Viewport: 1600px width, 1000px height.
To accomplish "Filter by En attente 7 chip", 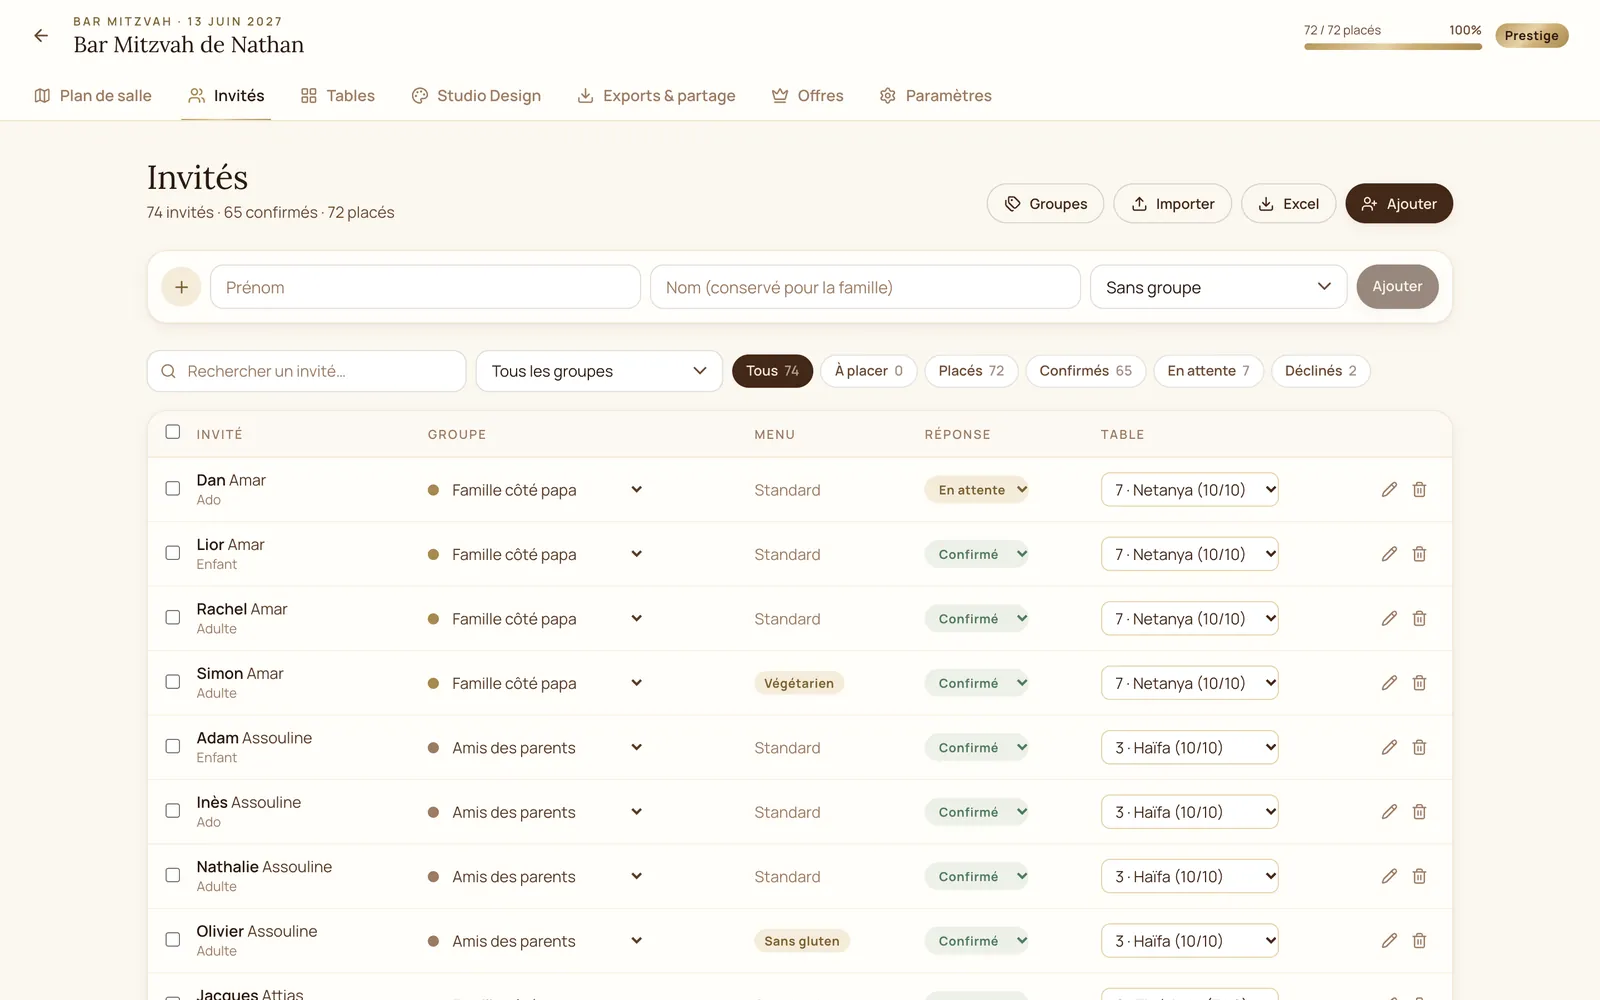I will pyautogui.click(x=1208, y=371).
